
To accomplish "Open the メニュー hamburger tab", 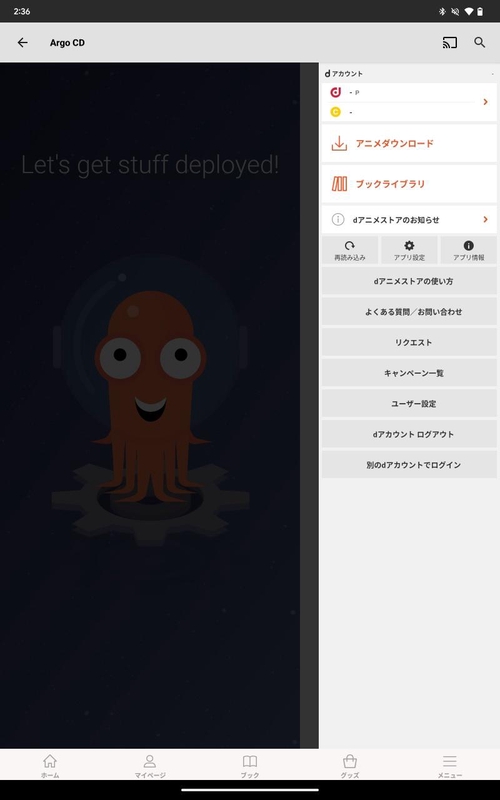I will (x=450, y=766).
